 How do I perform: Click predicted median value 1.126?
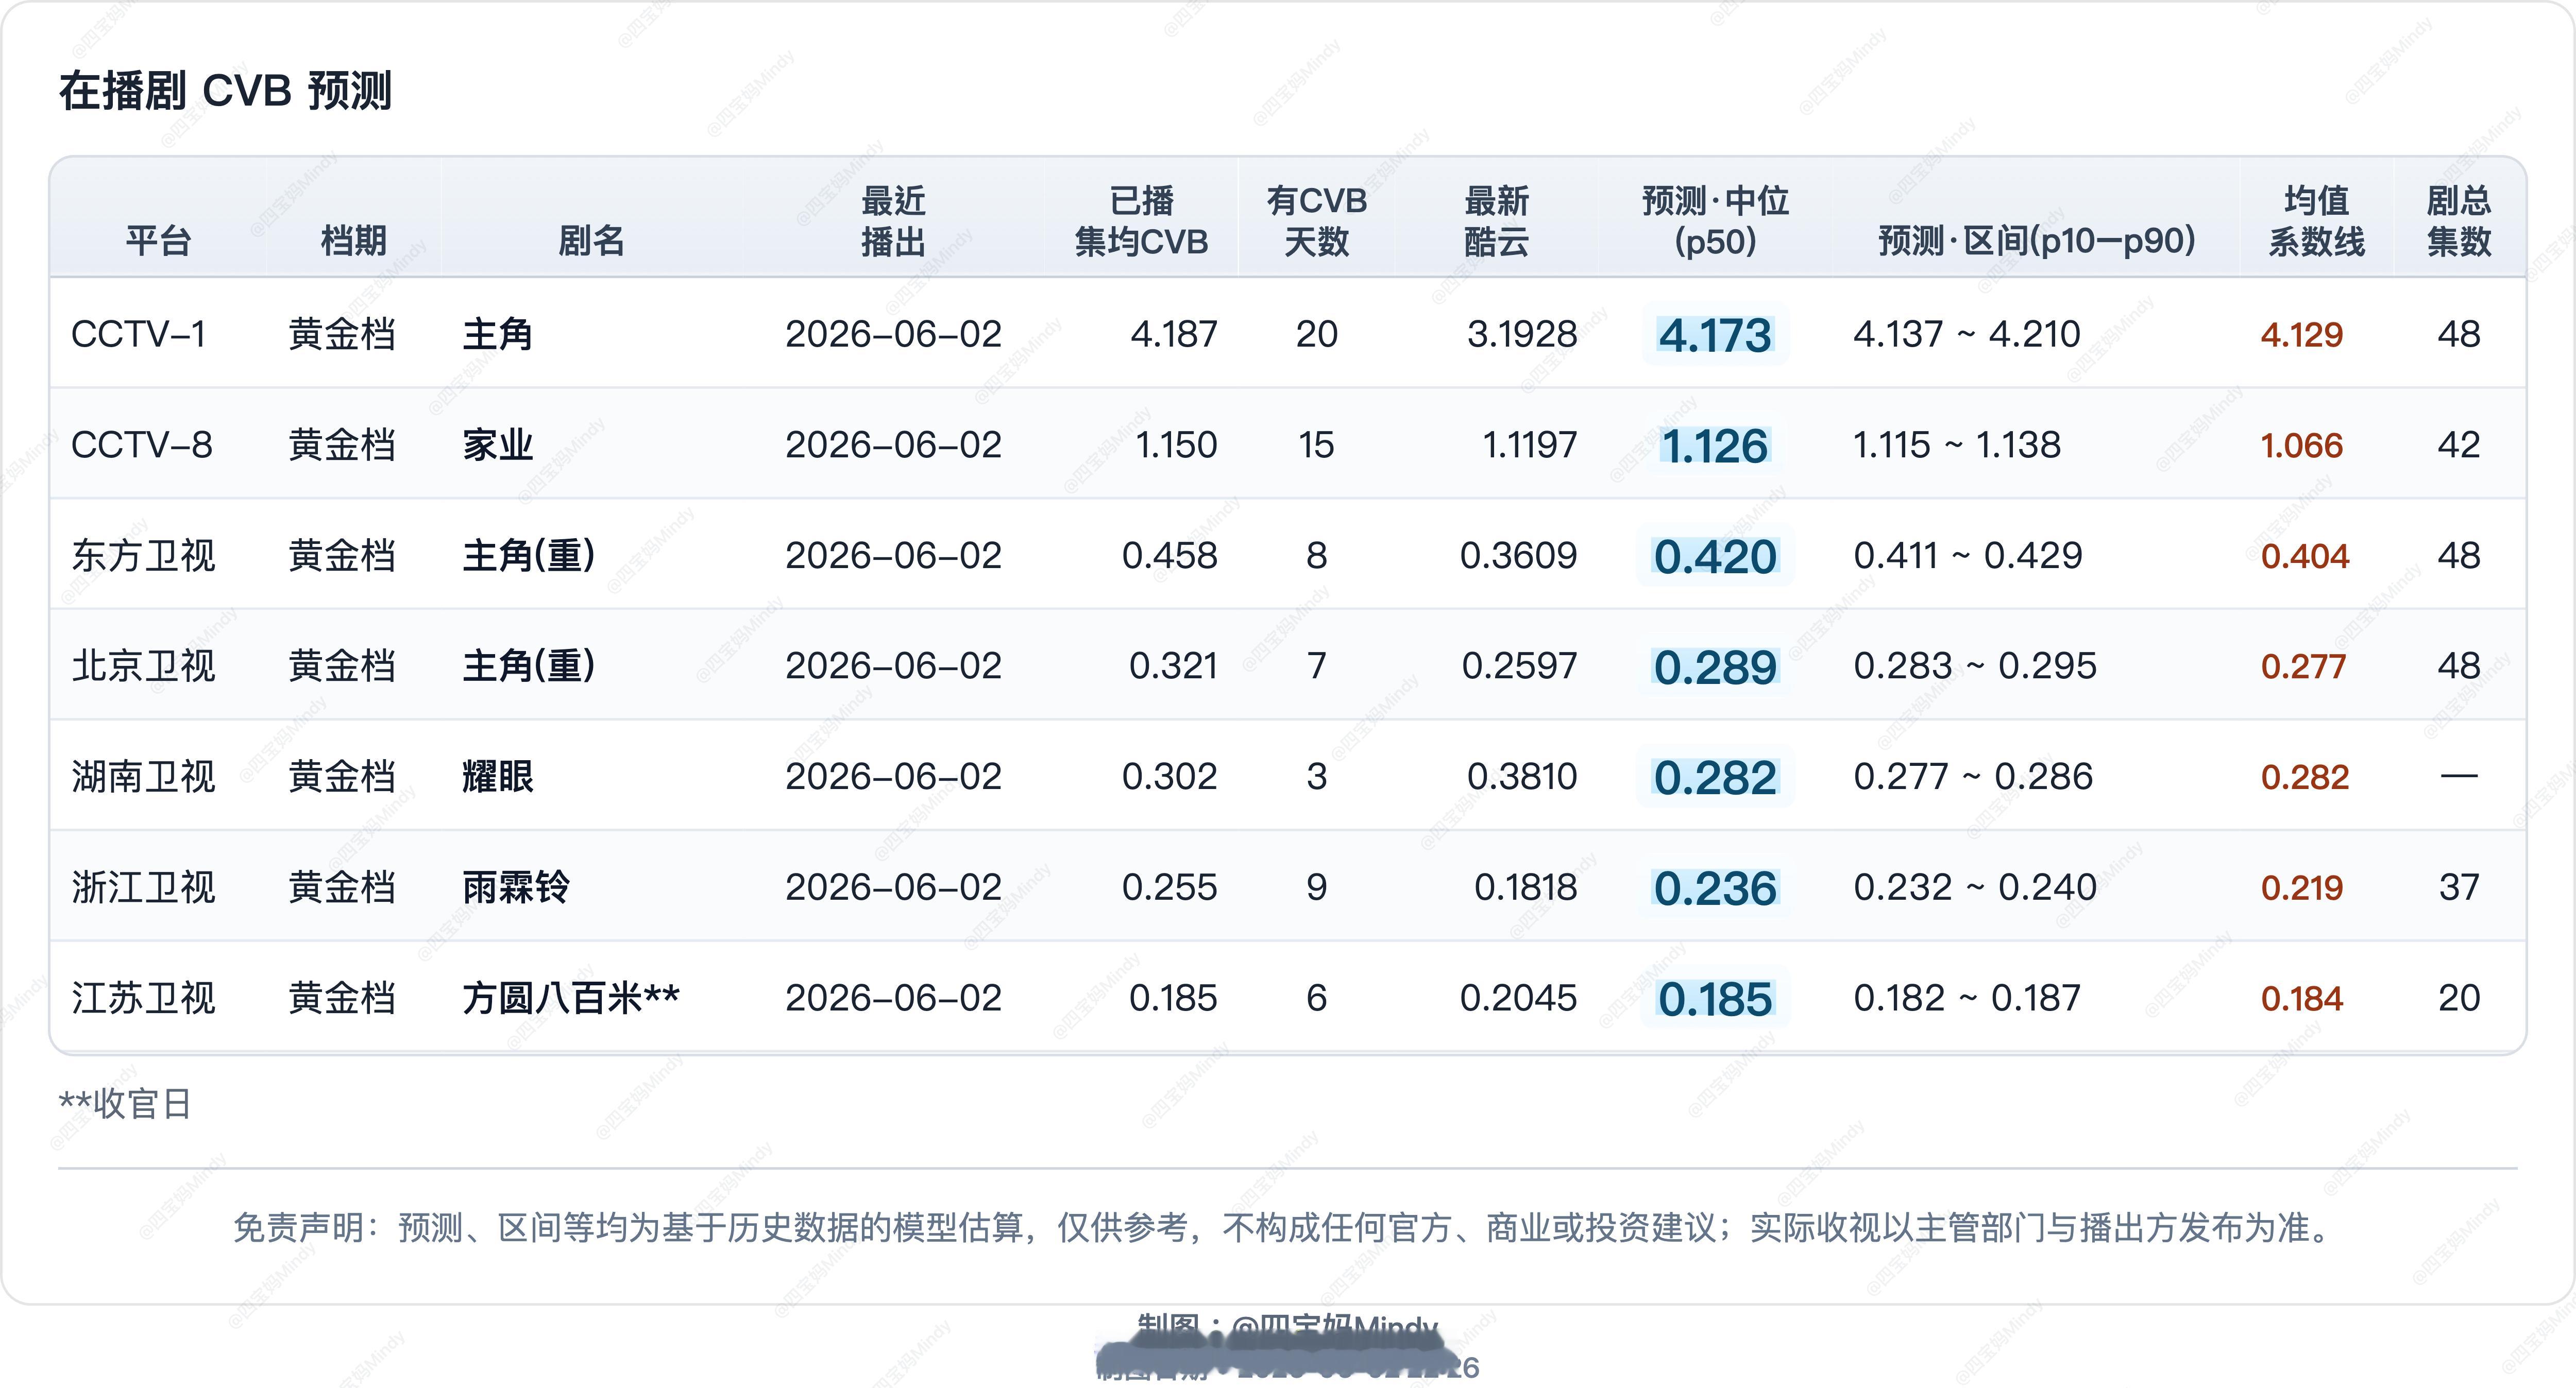click(x=1715, y=447)
